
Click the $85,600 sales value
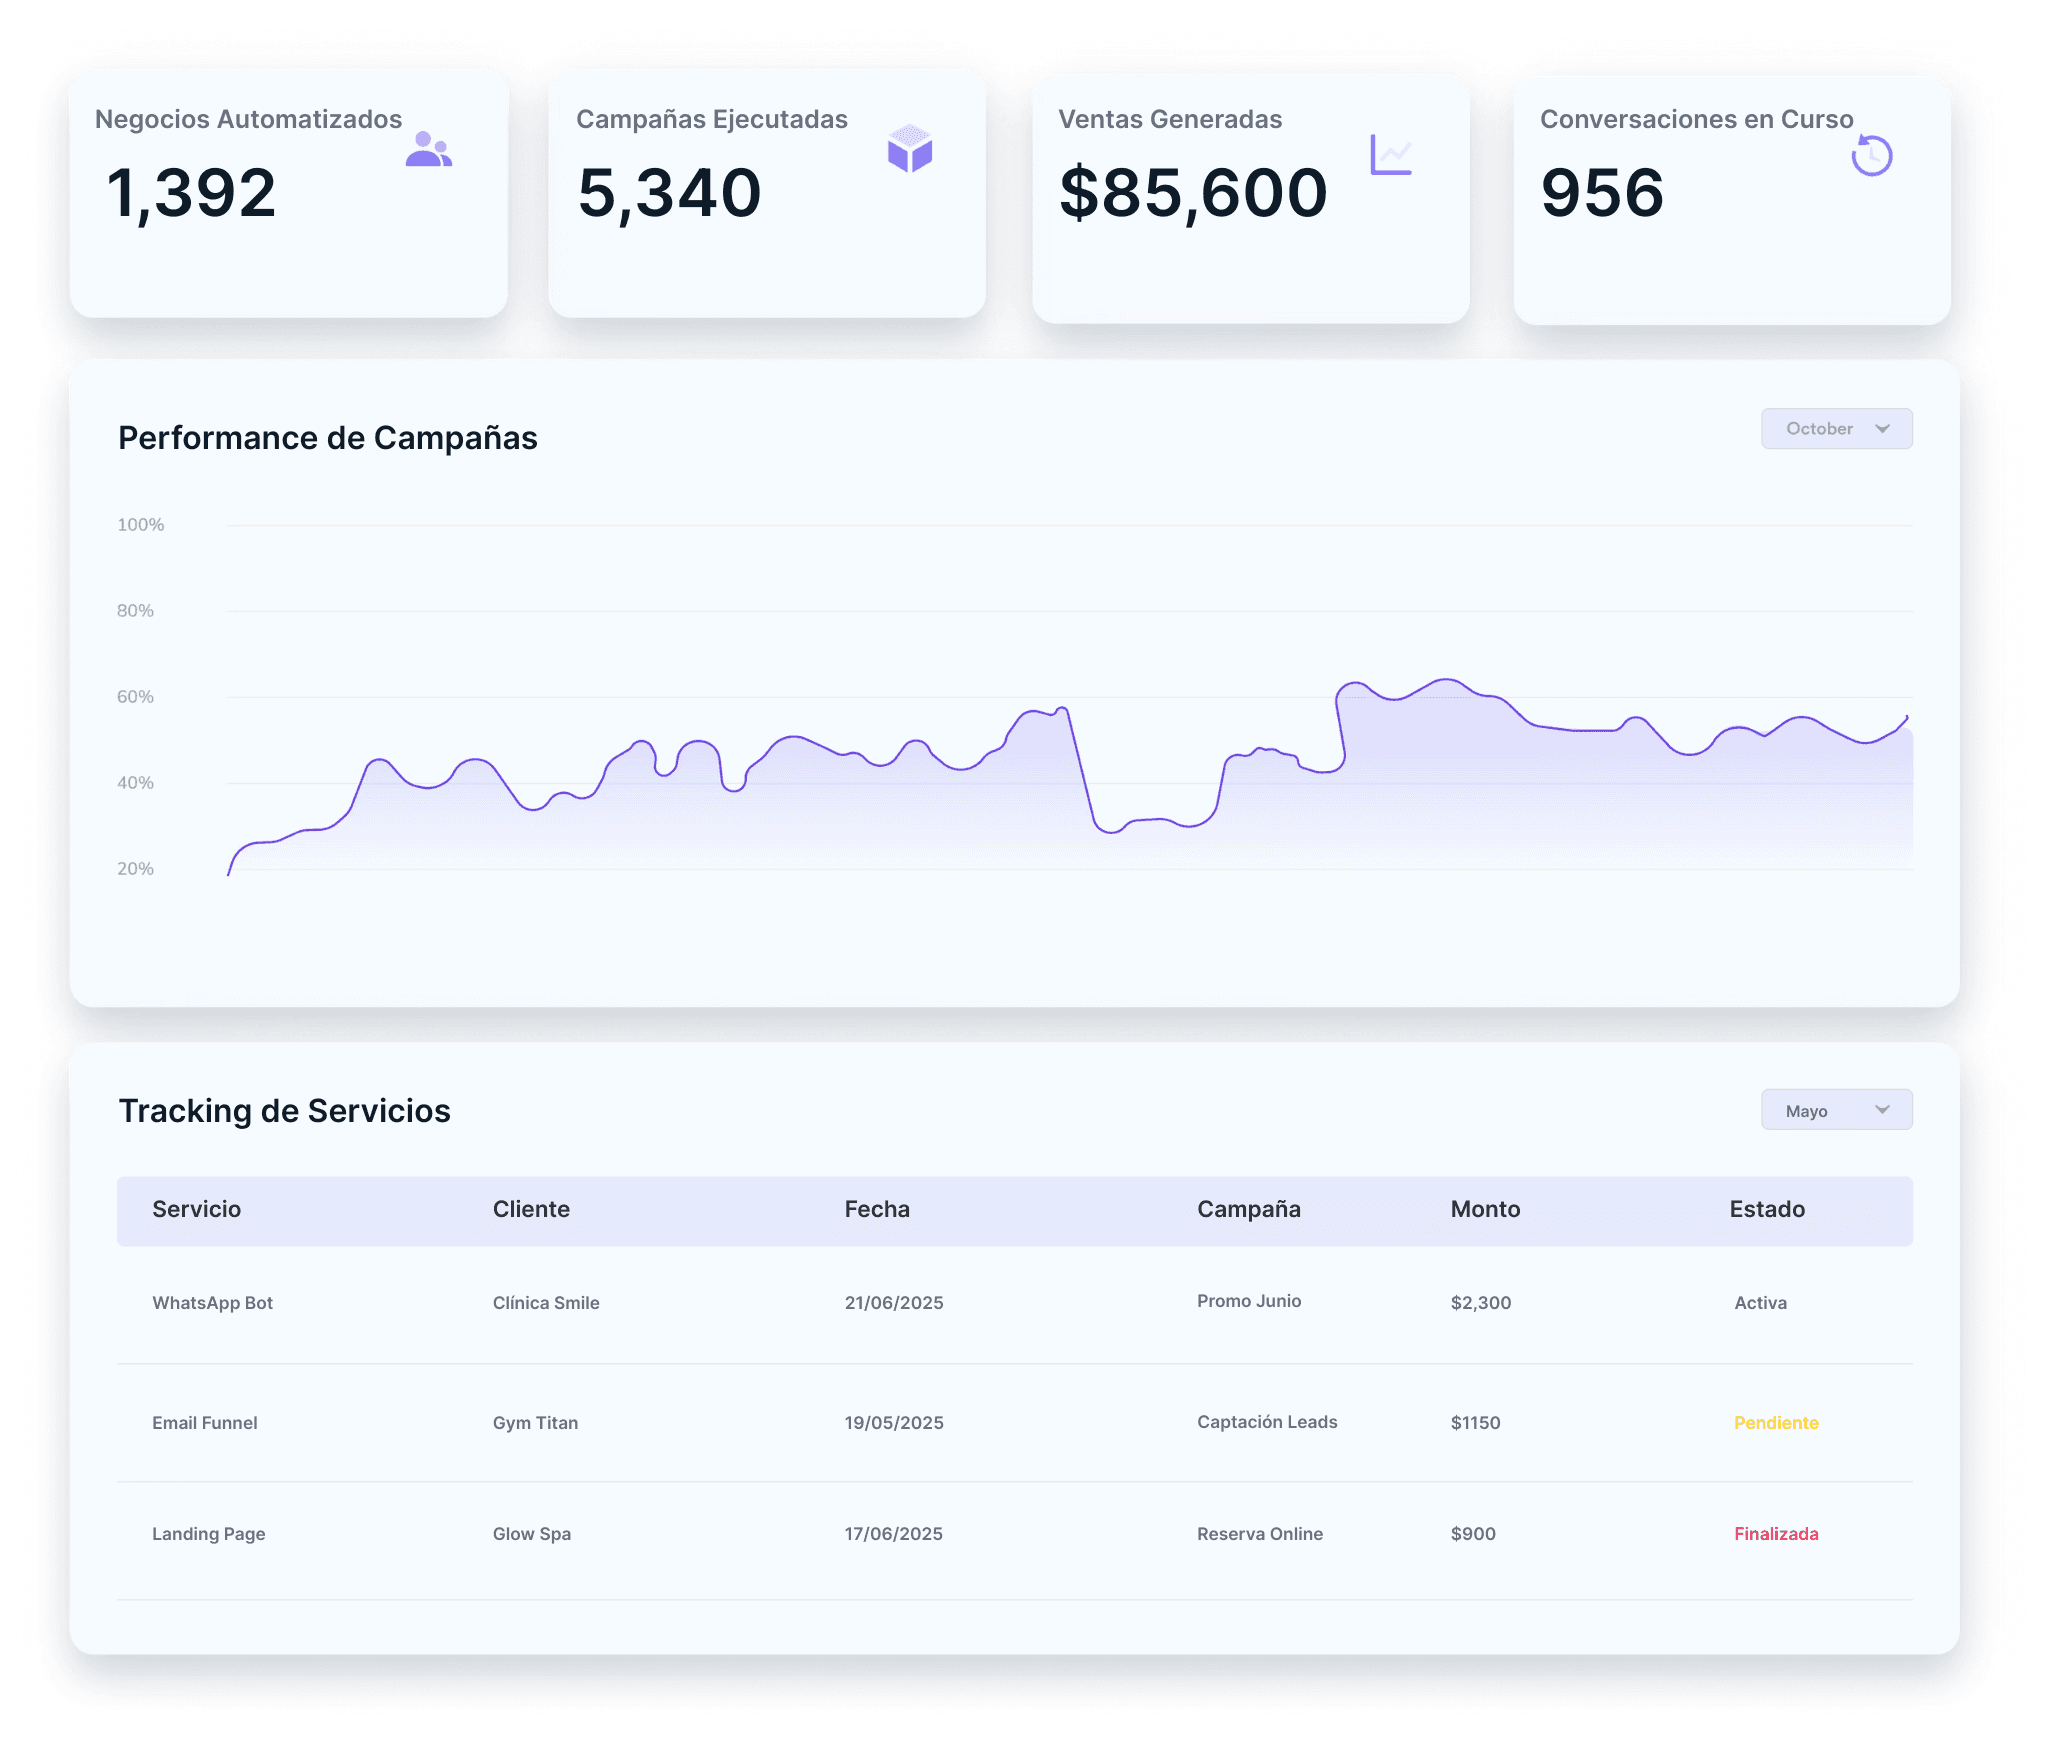click(x=1194, y=194)
